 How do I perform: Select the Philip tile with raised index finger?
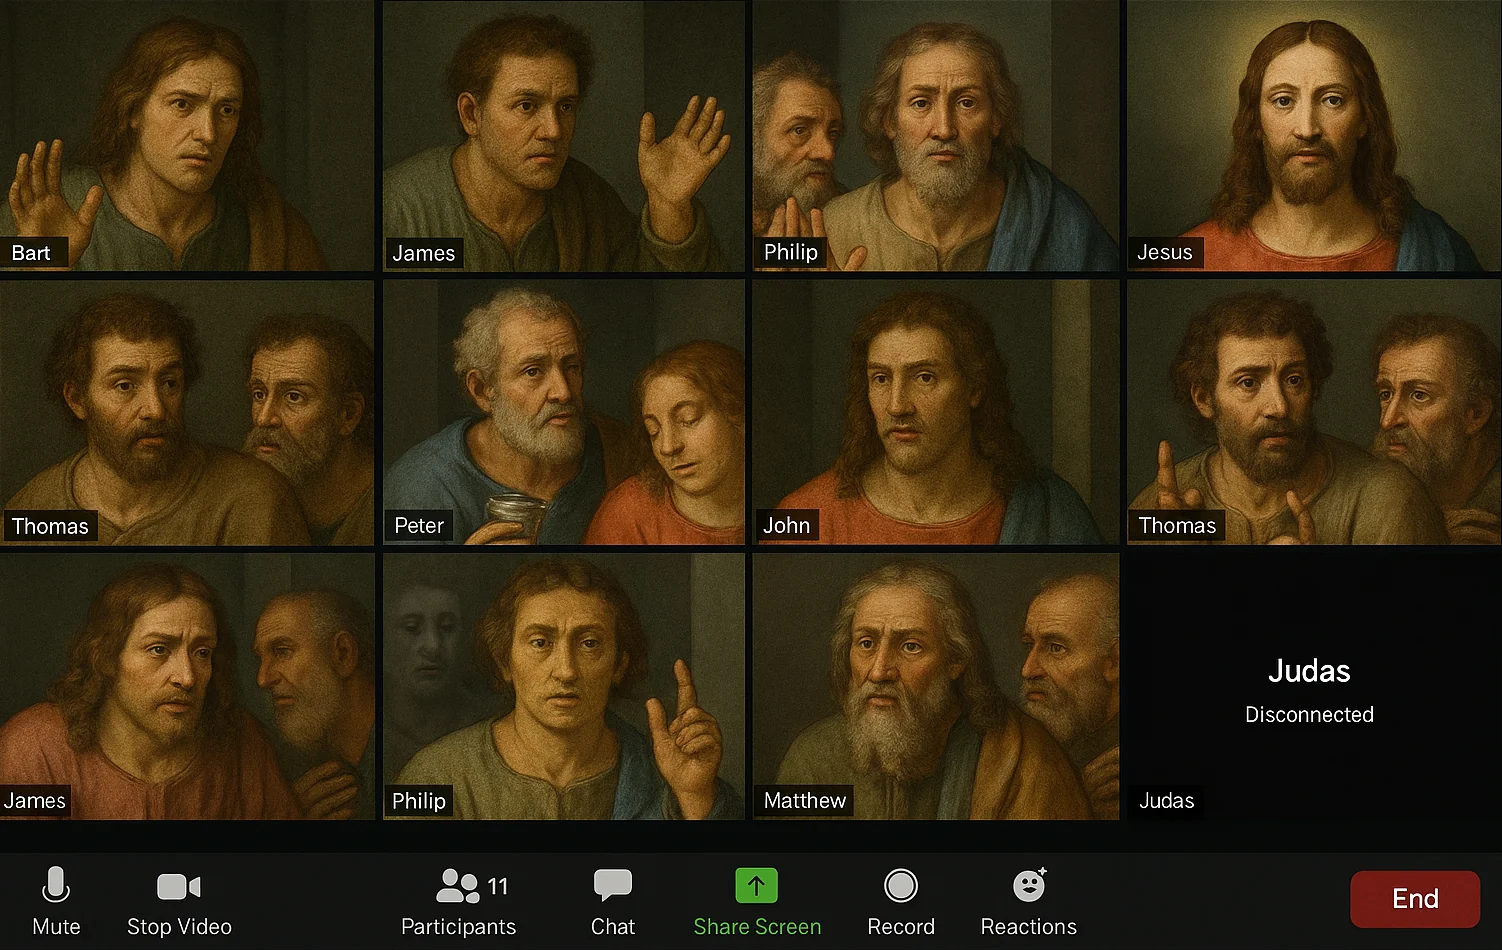point(564,687)
